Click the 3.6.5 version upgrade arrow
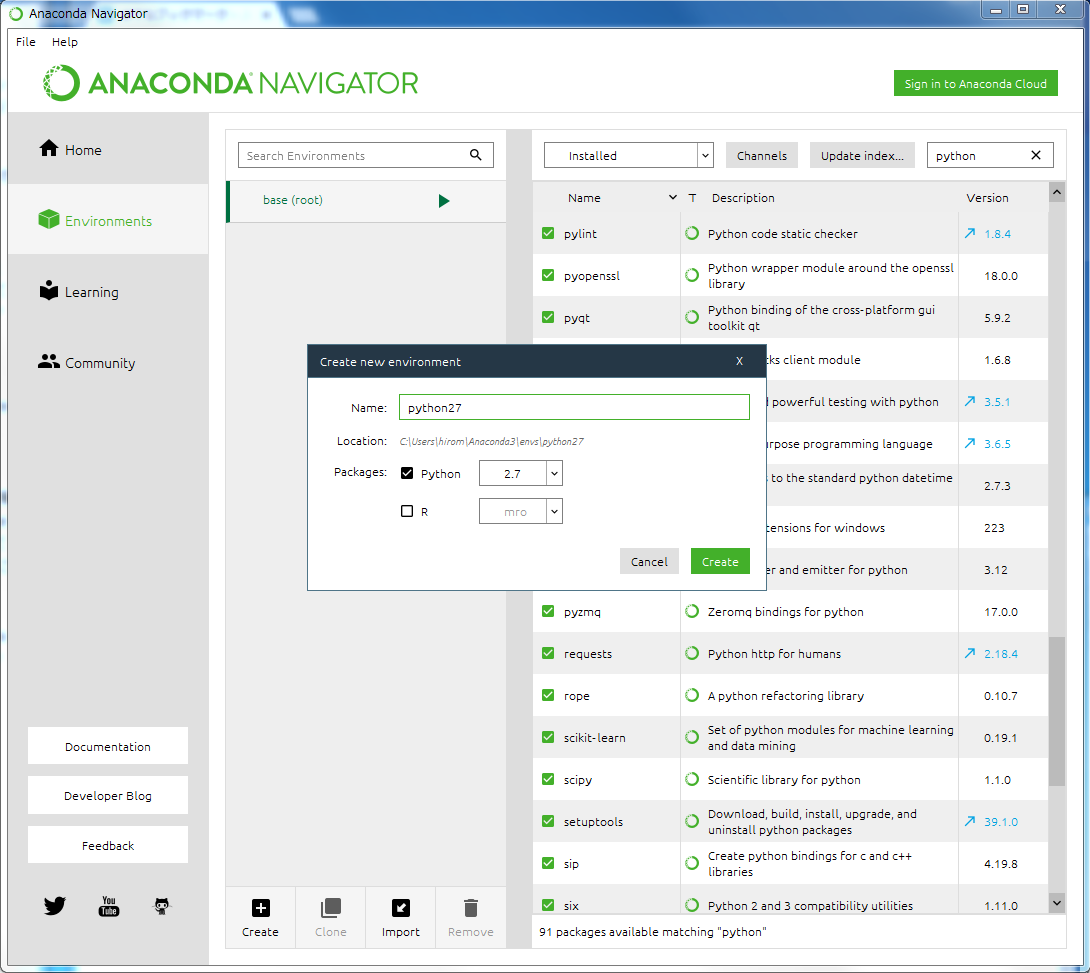This screenshot has width=1090, height=973. pyautogui.click(x=970, y=443)
